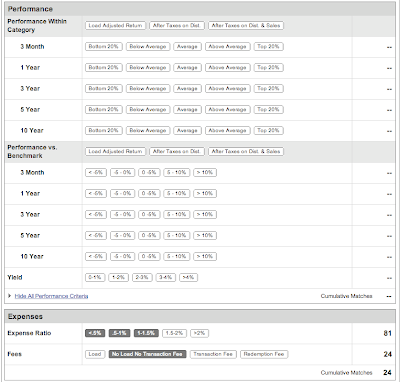This screenshot has height=382, width=400.
Task: Deselect No Load No Transaction Fee filter
Action: point(148,354)
